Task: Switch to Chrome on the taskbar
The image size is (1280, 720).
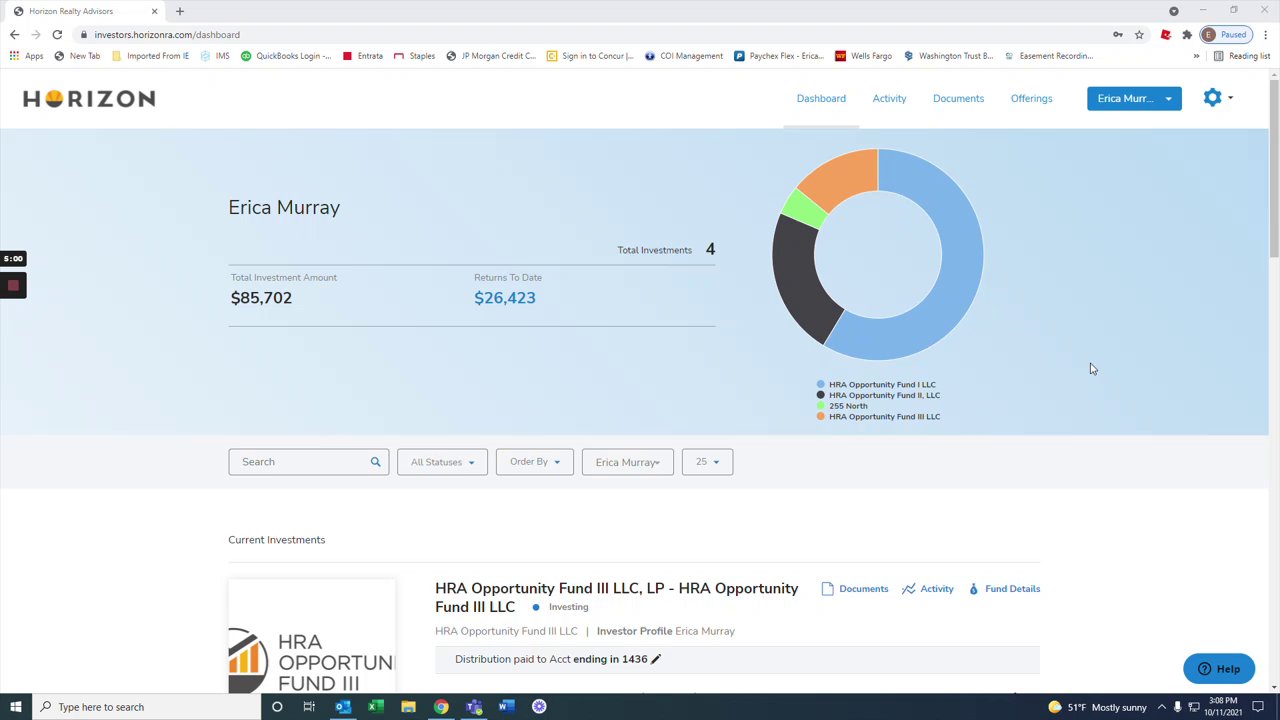Action: (441, 707)
